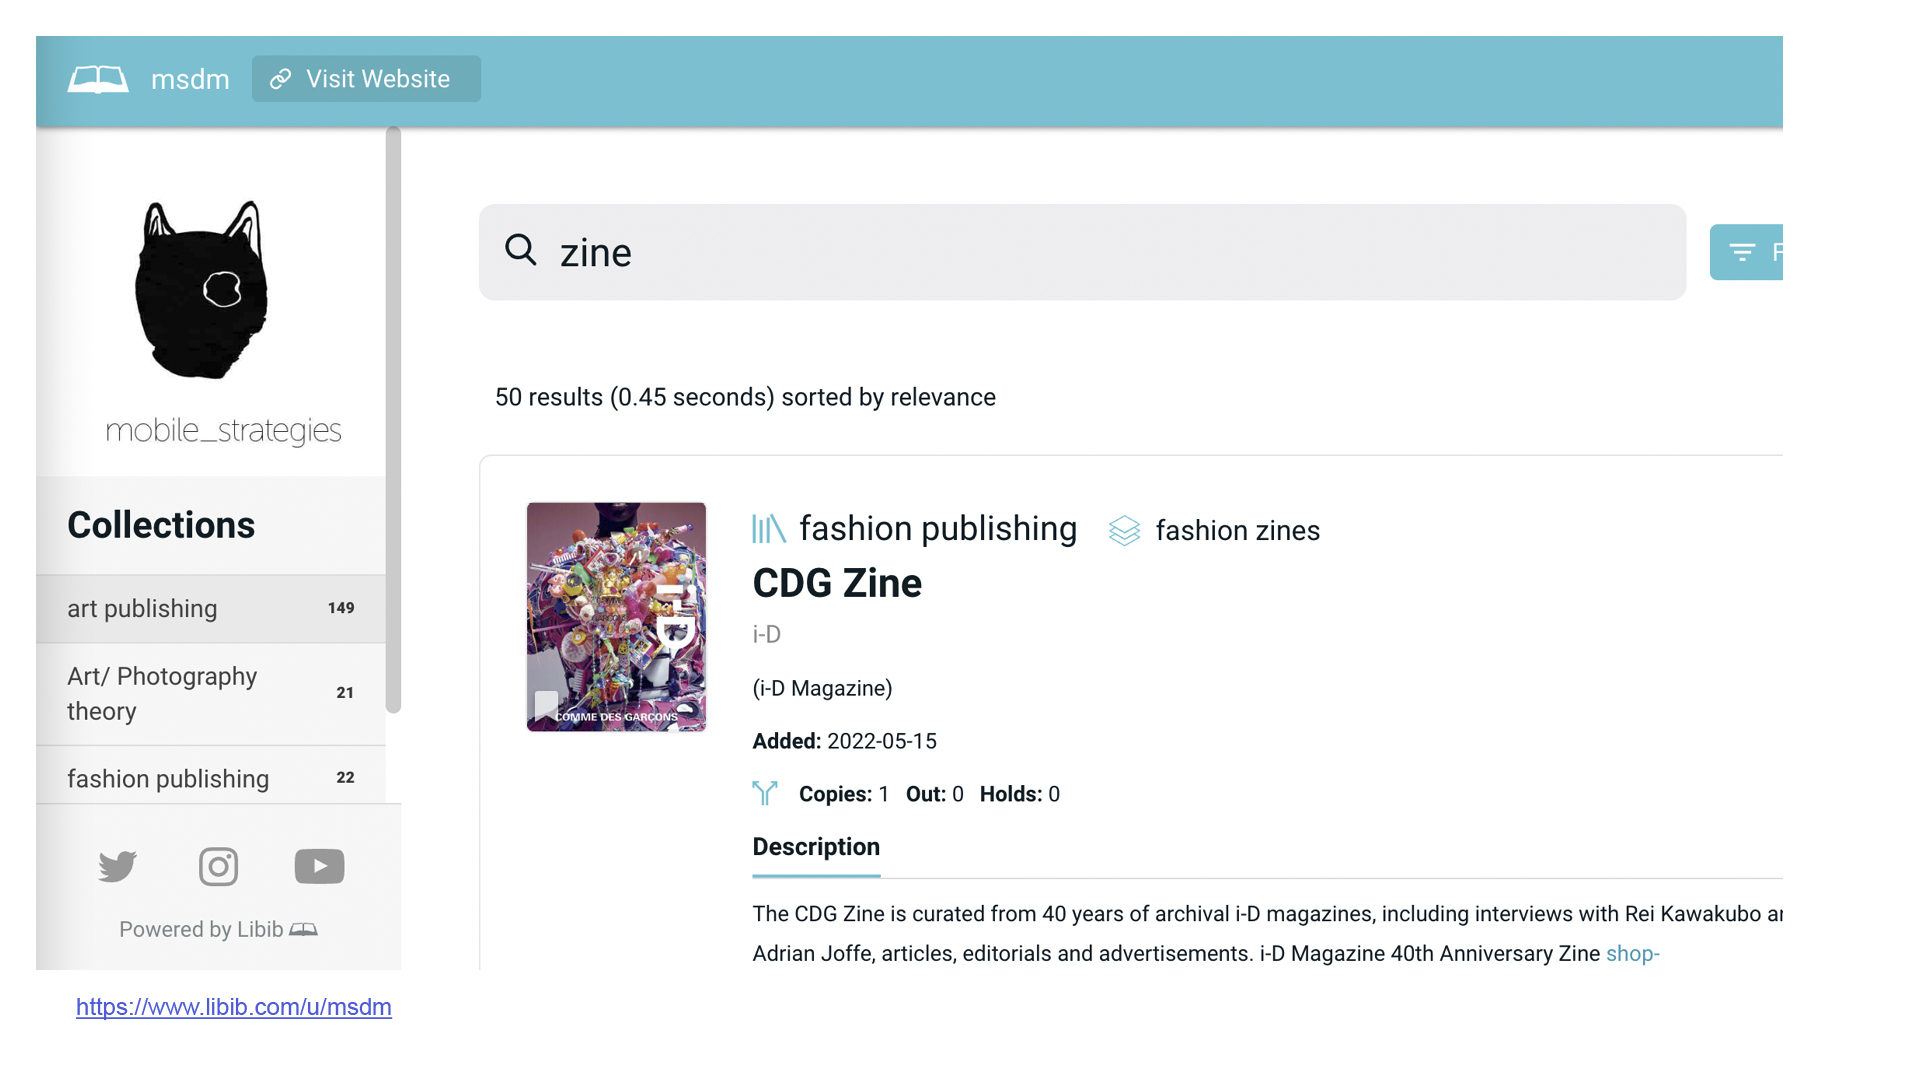Open the Filter button beside search
Image resolution: width=1920 pixels, height=1080 pixels.
(x=1746, y=252)
